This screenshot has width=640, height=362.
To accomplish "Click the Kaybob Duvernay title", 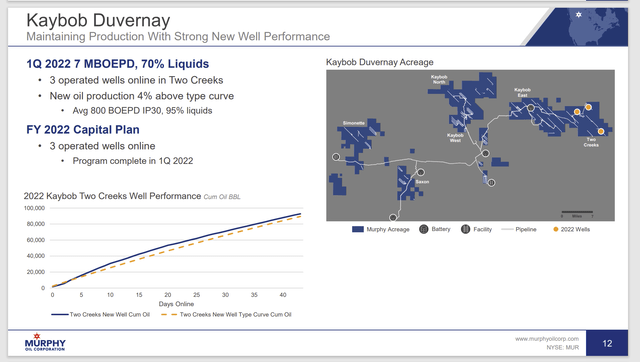I will (x=98, y=20).
